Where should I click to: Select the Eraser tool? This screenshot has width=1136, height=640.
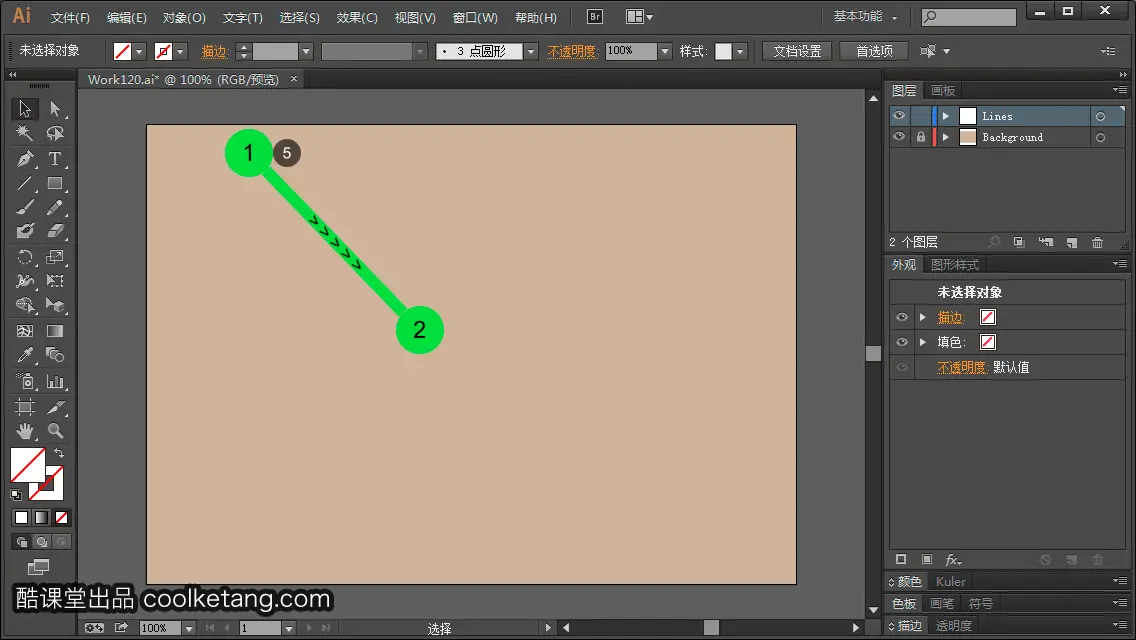point(55,232)
